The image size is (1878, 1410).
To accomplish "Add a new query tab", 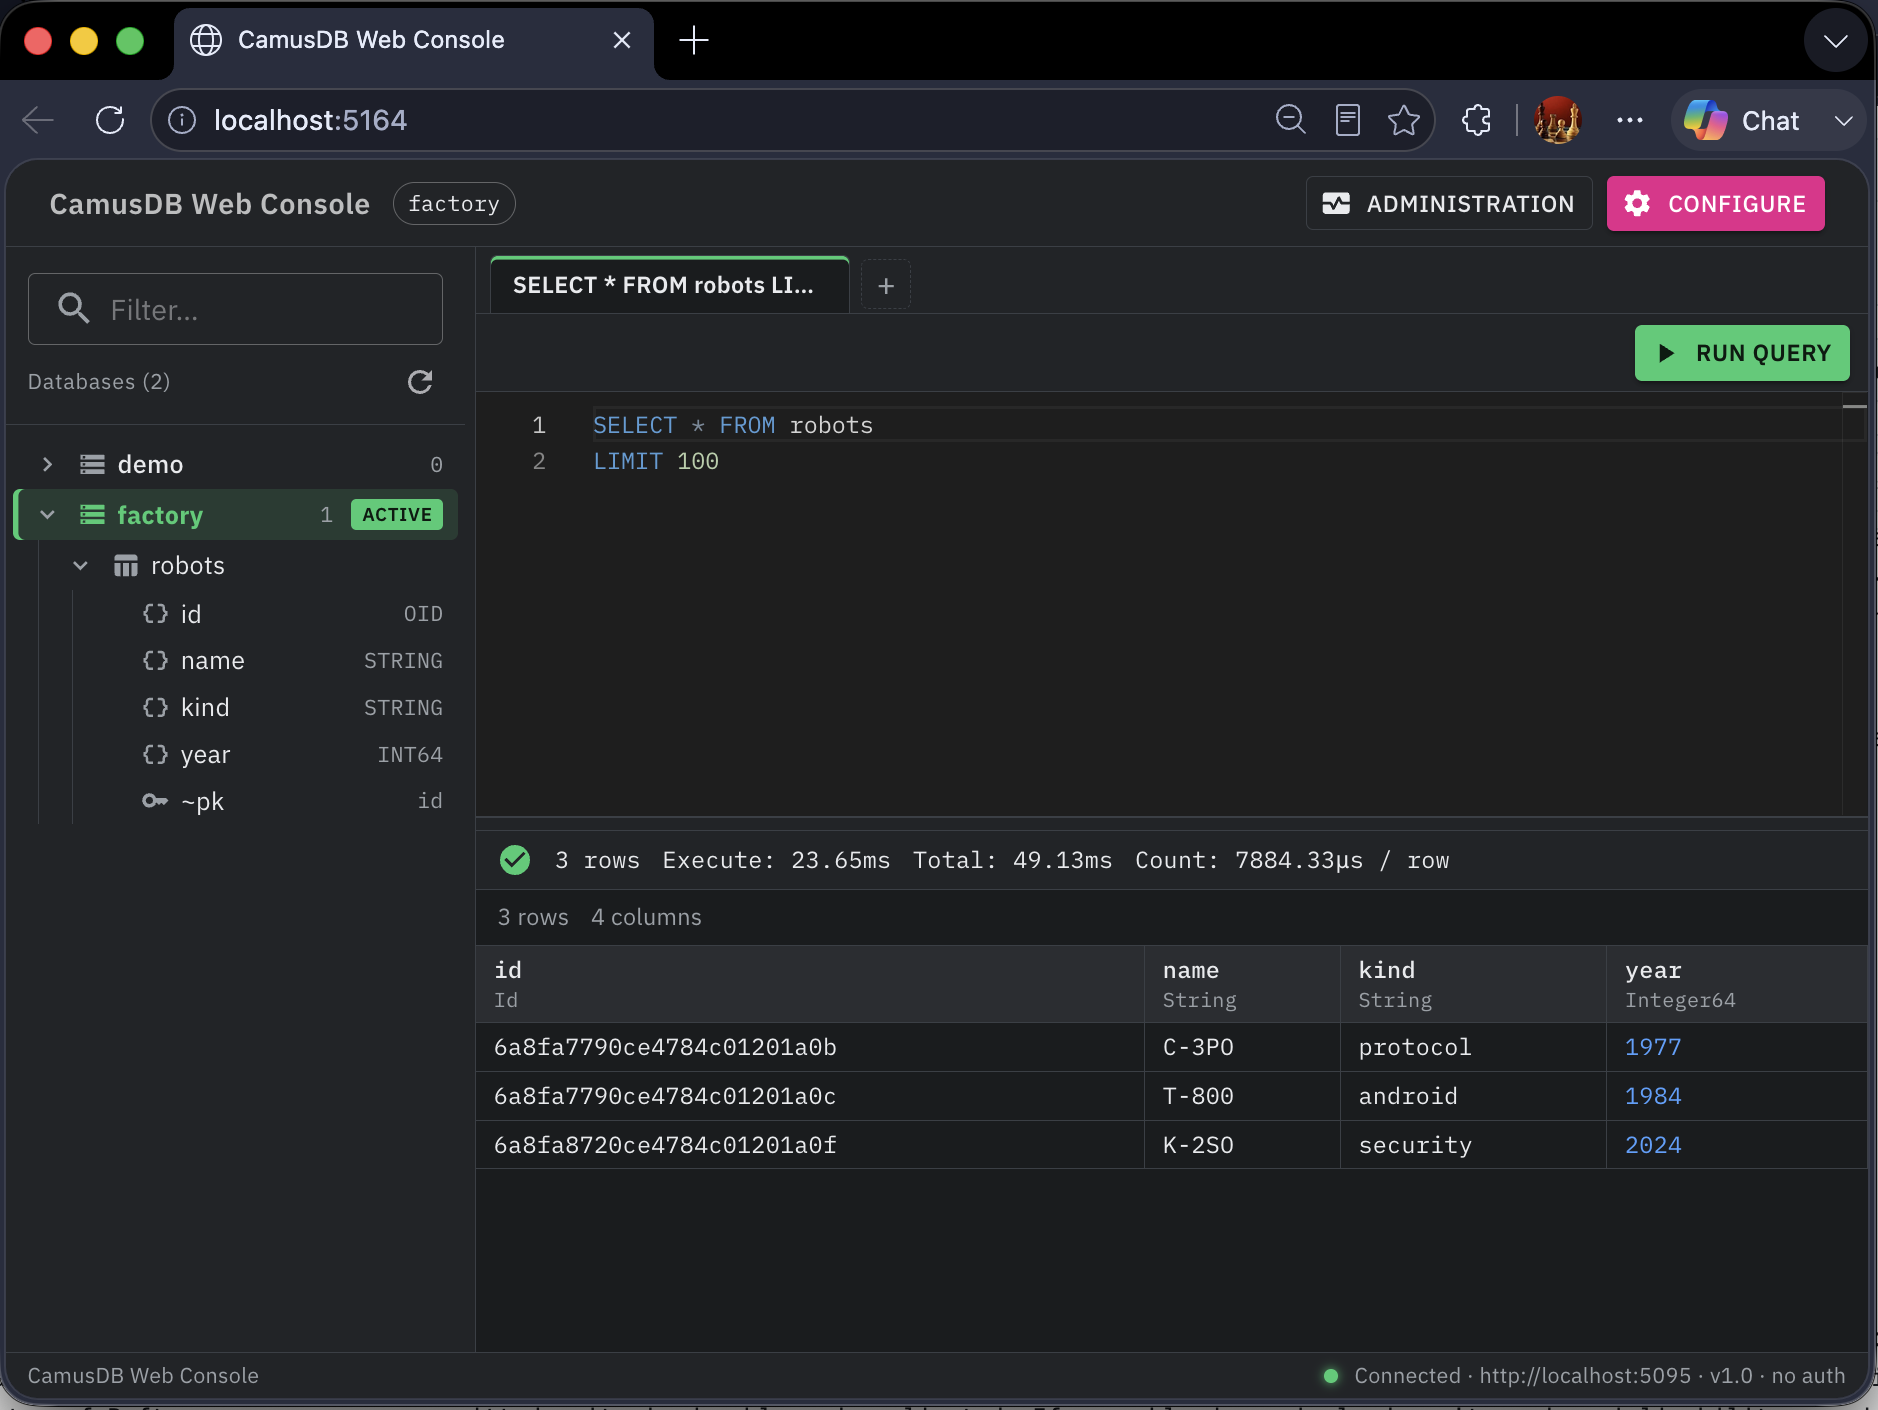I will coord(886,286).
